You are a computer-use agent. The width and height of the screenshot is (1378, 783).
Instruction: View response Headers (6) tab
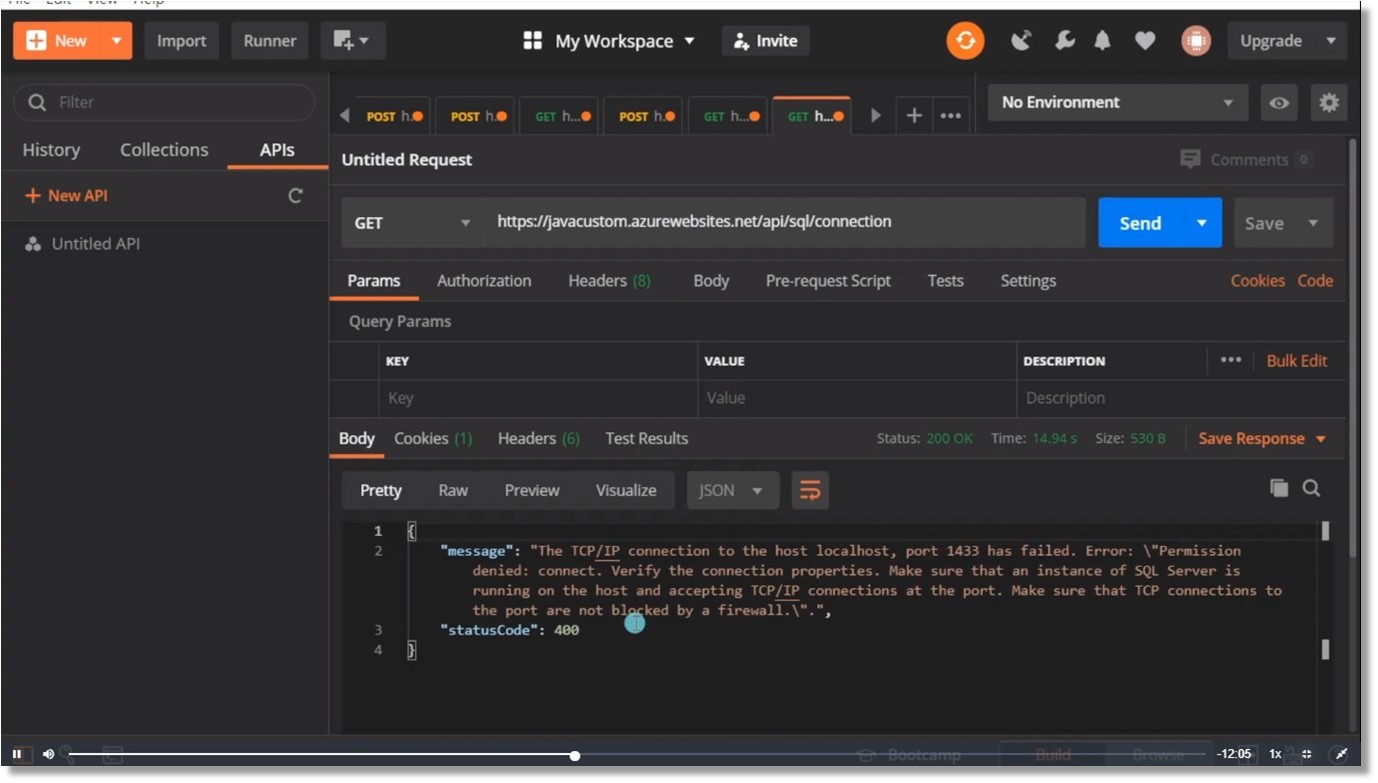point(539,438)
